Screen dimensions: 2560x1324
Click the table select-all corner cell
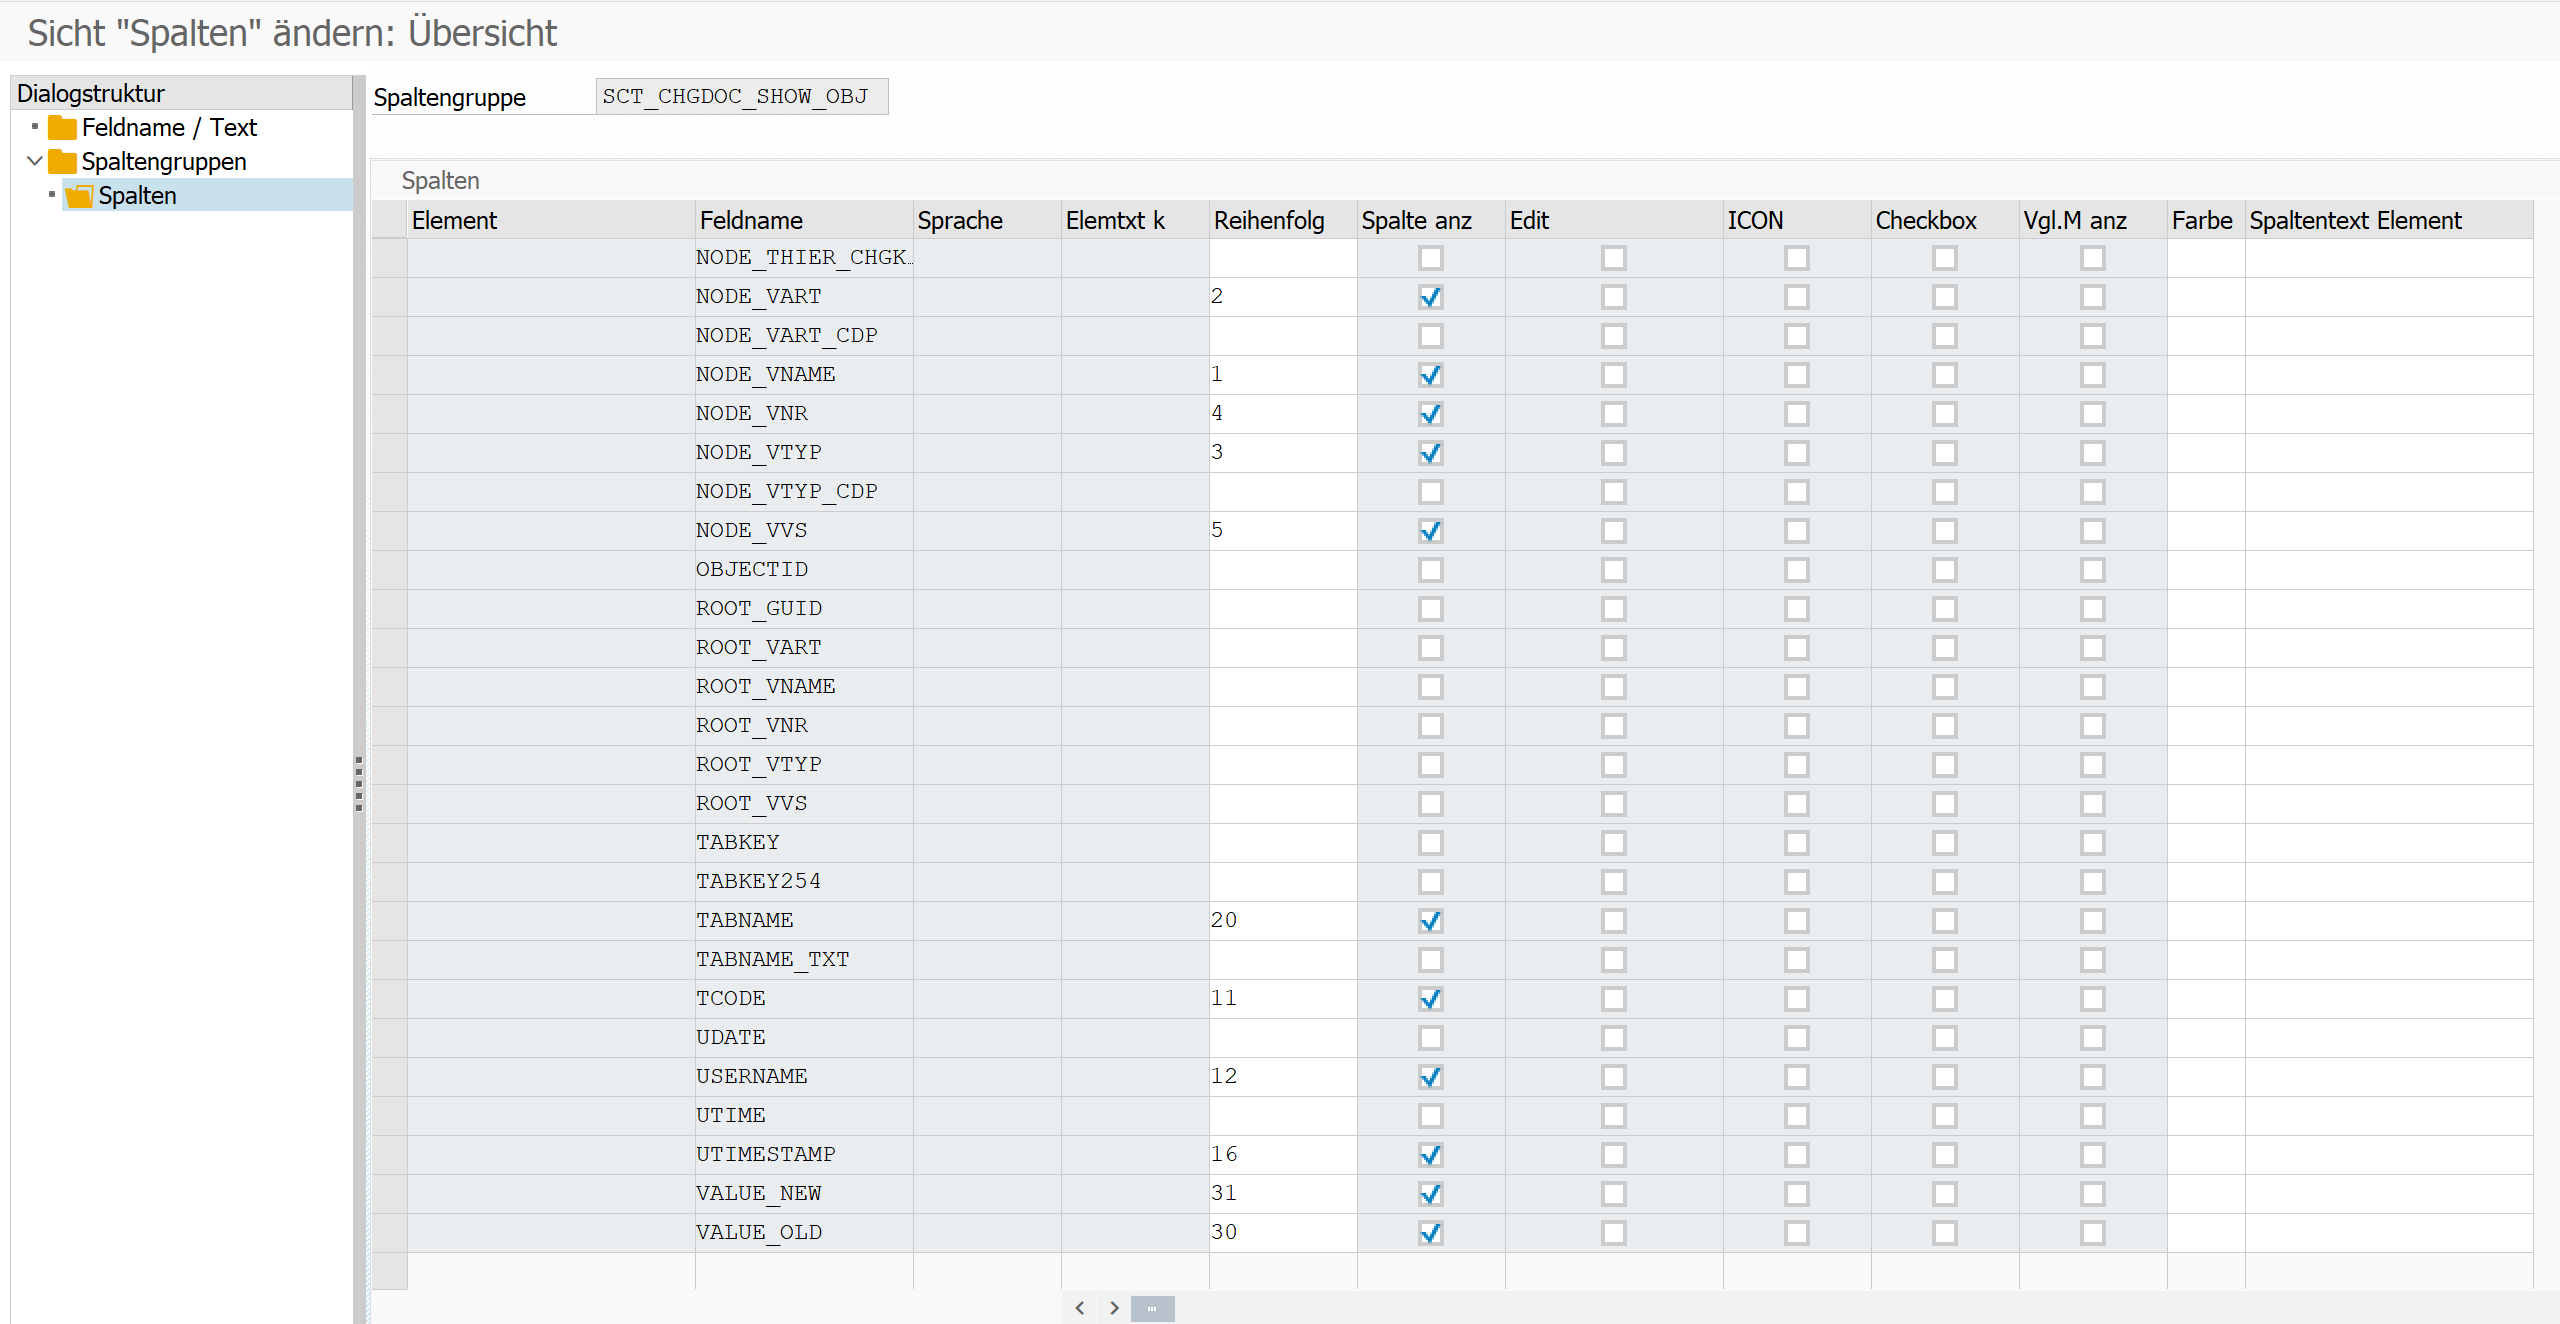point(389,220)
